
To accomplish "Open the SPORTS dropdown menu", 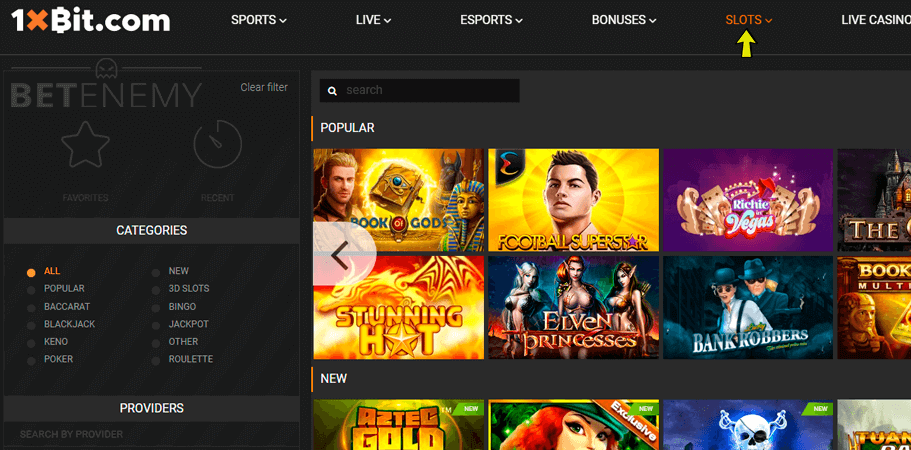I will 259,20.
